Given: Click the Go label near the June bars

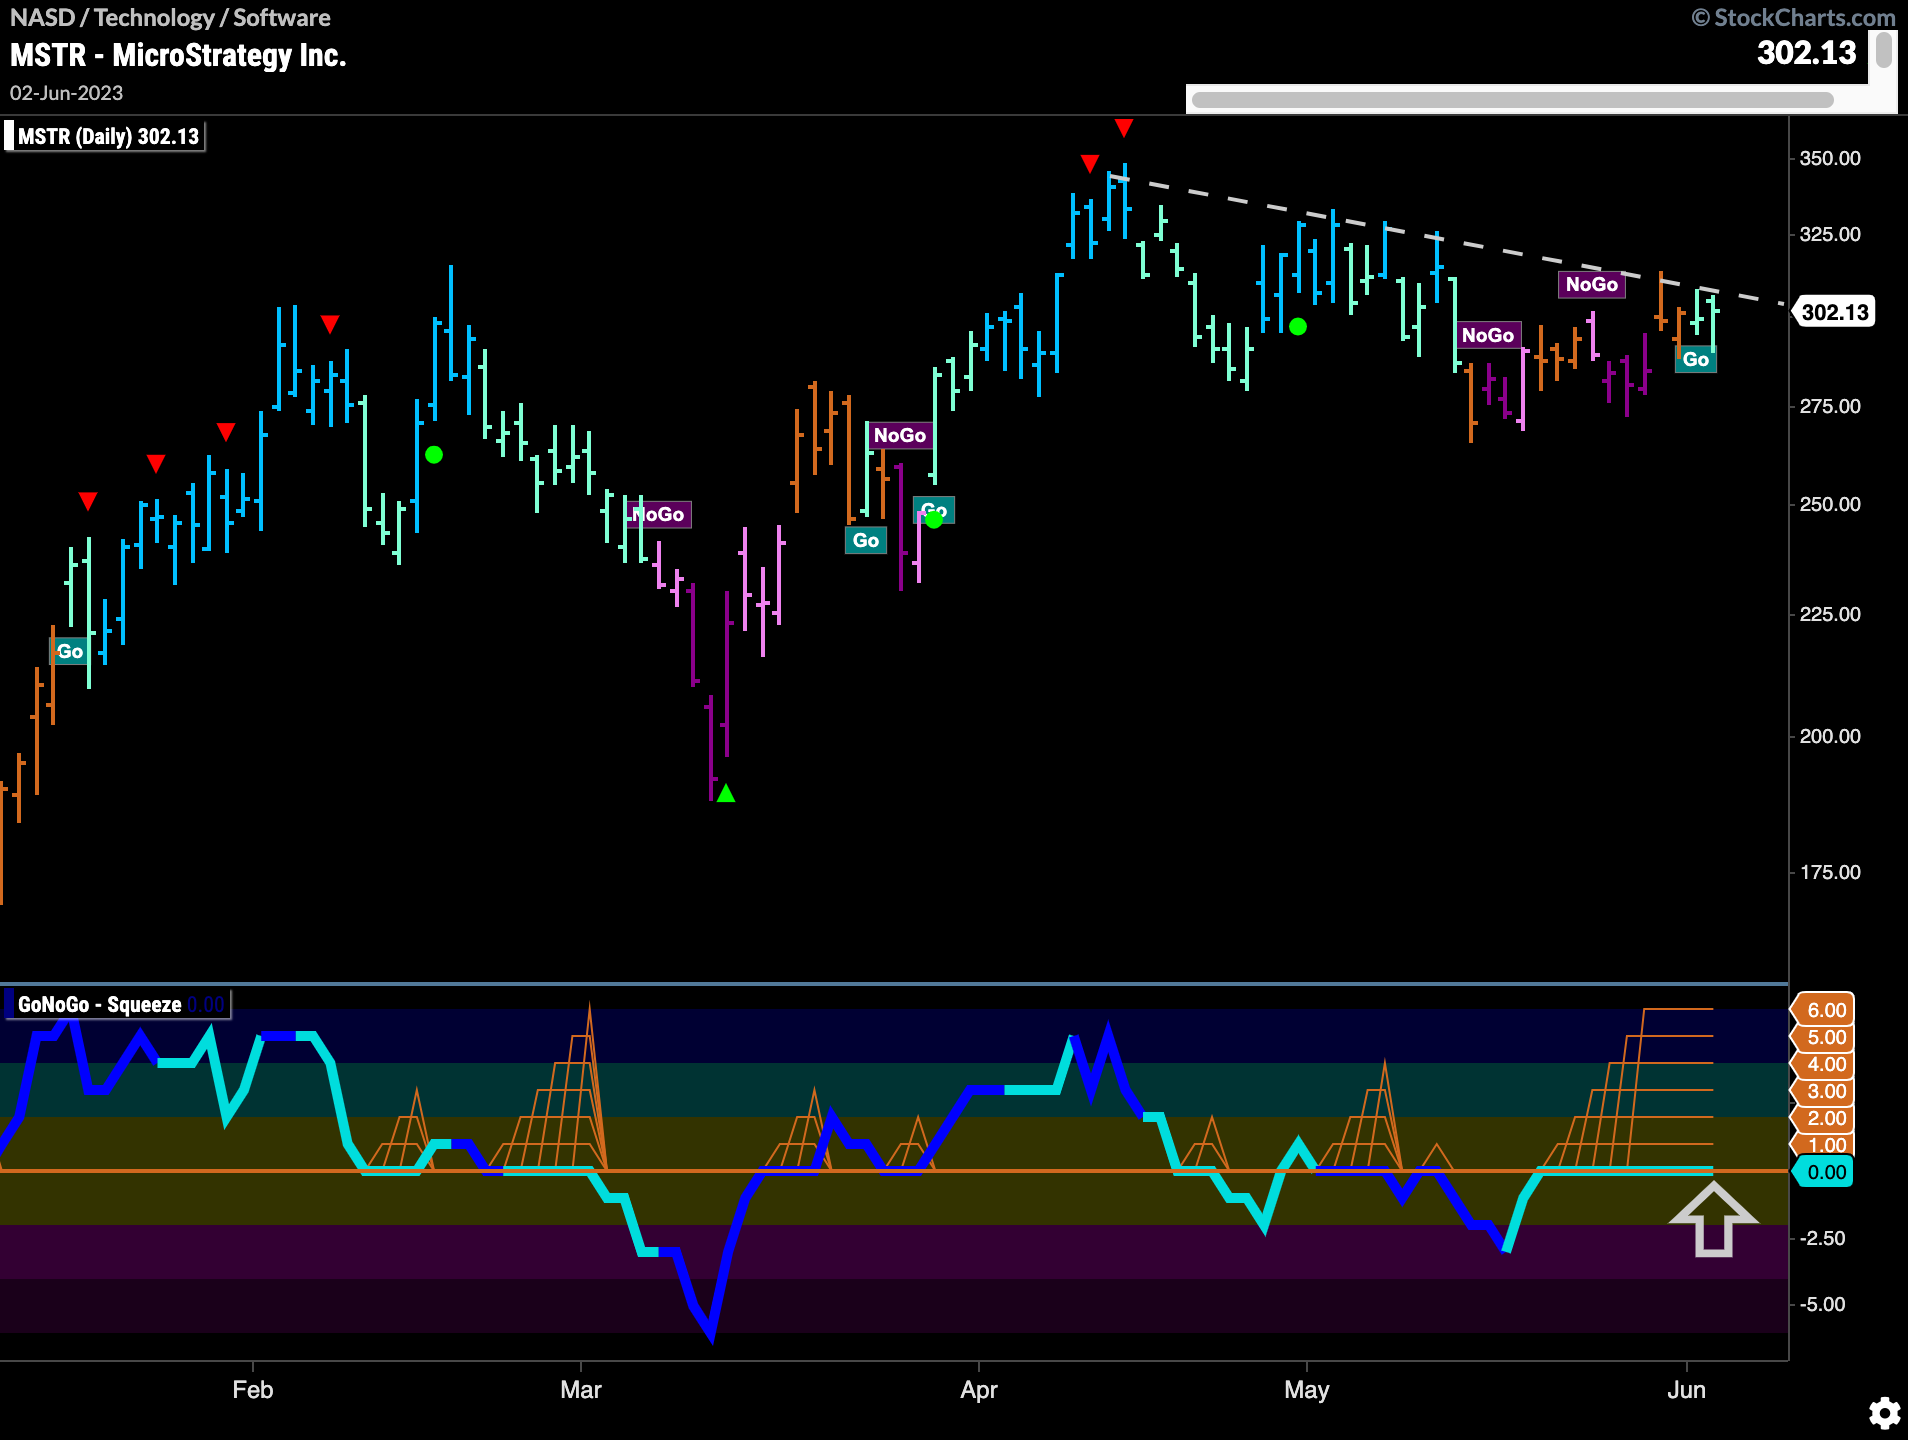Looking at the screenshot, I should pos(1696,359).
